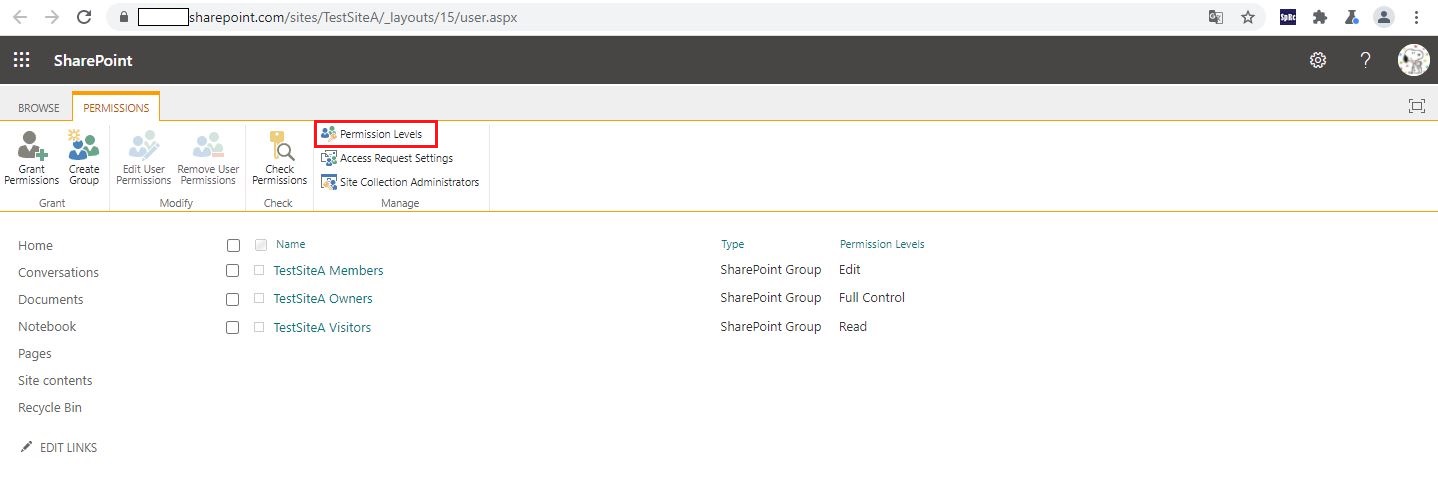
Task: Go forward in the browser
Action: click(x=52, y=17)
